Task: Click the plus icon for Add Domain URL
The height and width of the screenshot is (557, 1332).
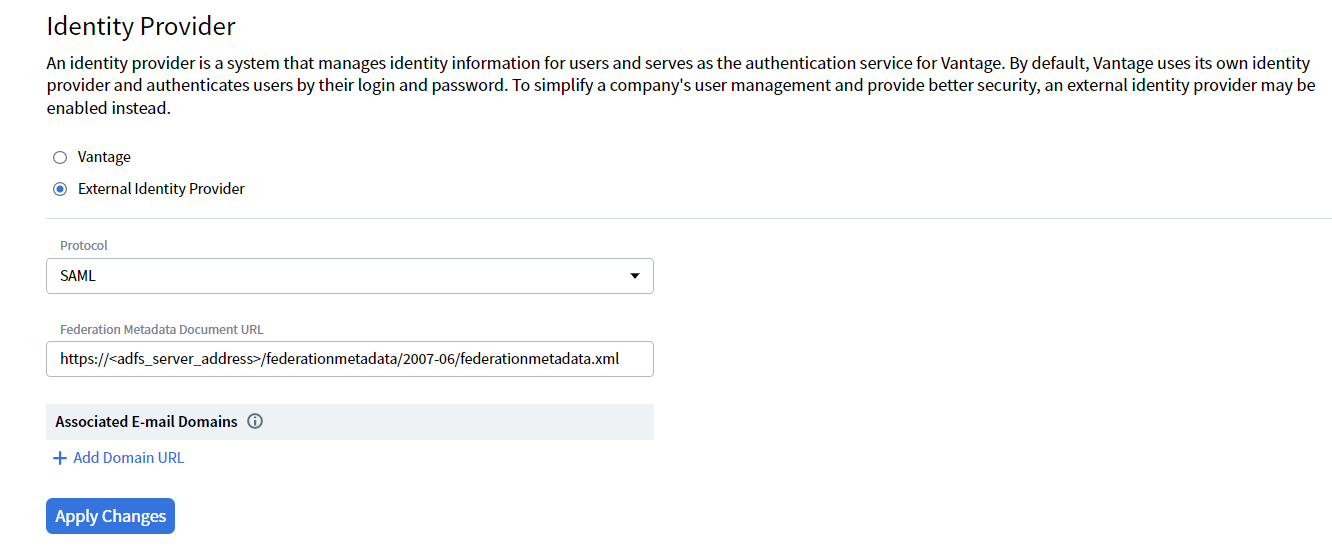Action: pyautogui.click(x=60, y=458)
